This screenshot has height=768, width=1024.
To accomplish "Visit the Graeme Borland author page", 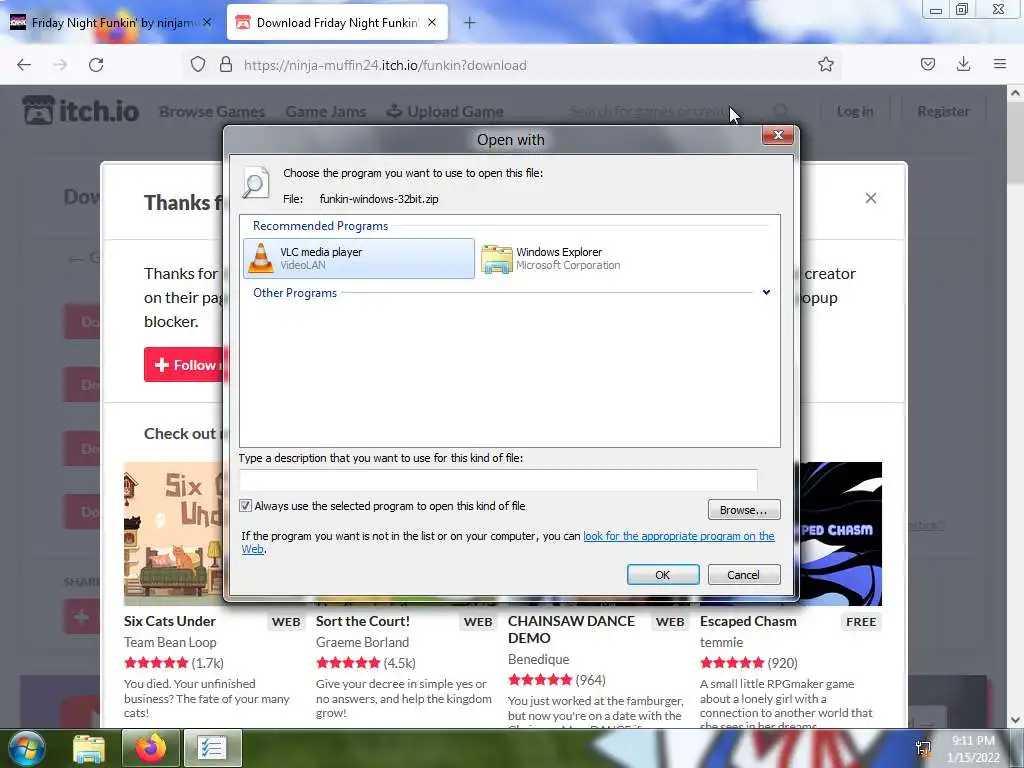I will pos(362,643).
